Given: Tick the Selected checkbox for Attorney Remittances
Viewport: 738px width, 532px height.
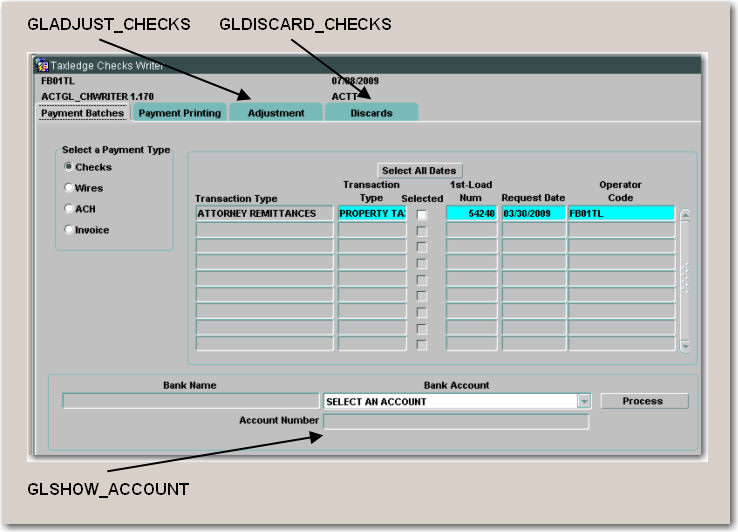Looking at the screenshot, I should click(x=422, y=214).
